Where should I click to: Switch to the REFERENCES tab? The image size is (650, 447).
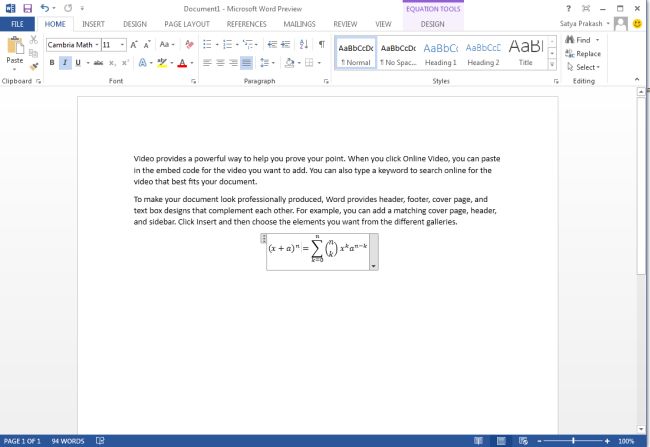coord(246,24)
